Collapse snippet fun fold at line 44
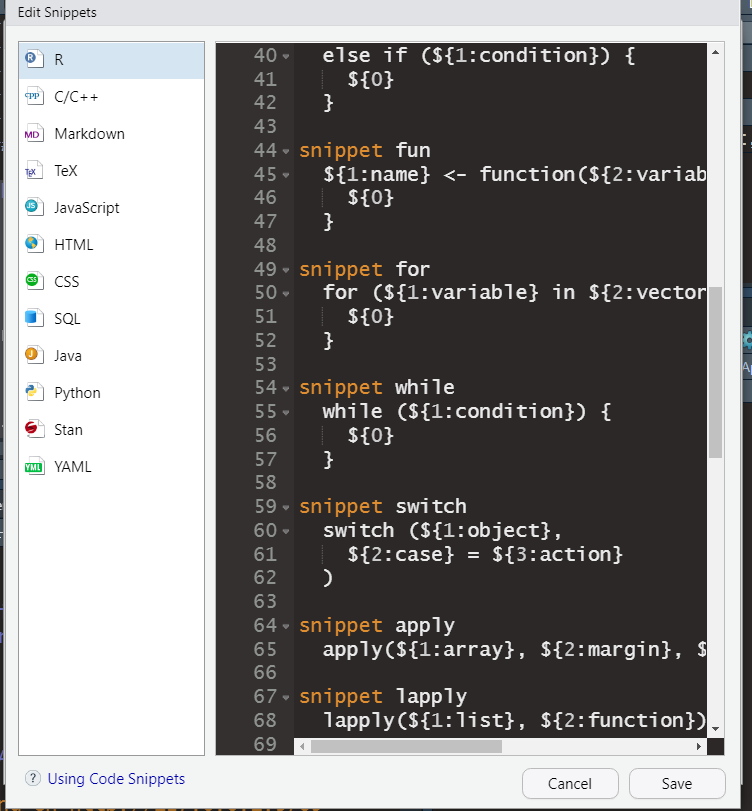 tap(286, 151)
